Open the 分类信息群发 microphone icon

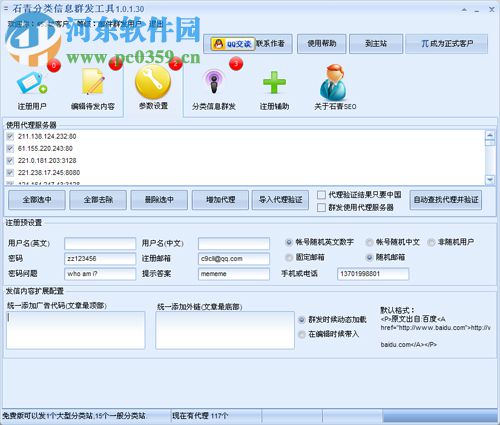[x=213, y=82]
